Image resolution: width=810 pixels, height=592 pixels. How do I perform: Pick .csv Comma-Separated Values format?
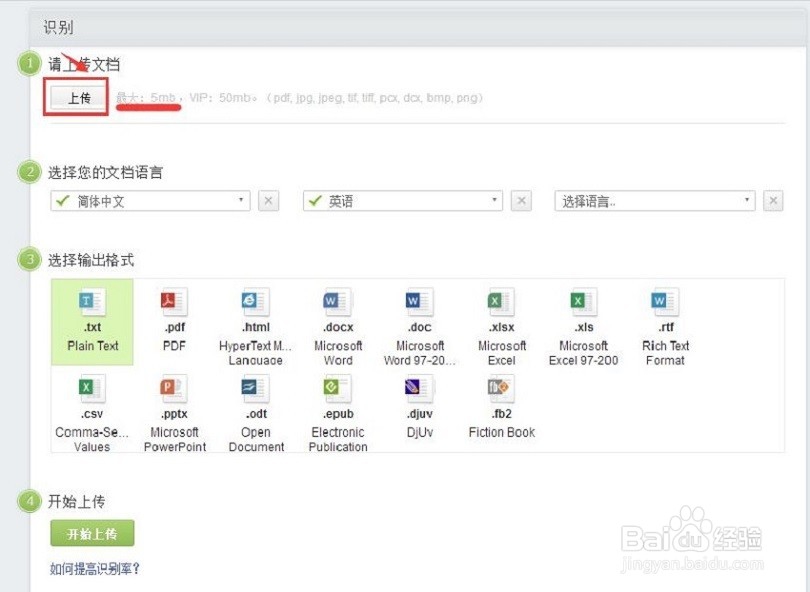click(x=92, y=413)
